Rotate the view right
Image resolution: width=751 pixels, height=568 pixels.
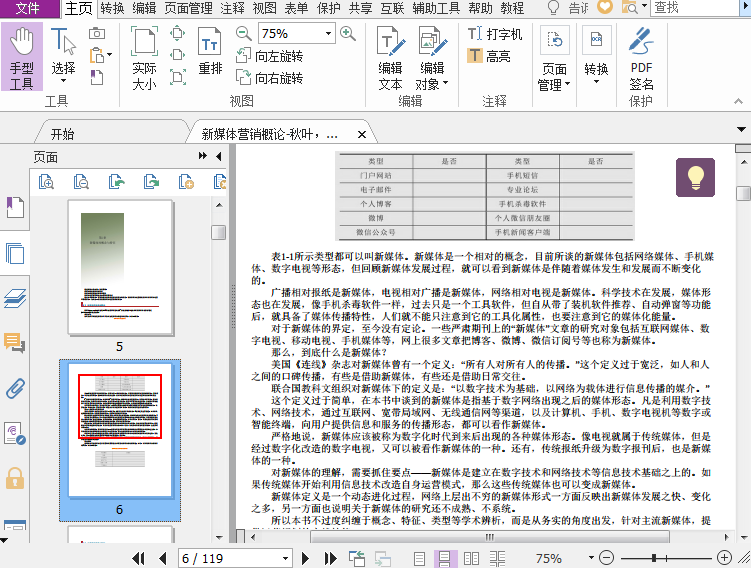pos(269,78)
